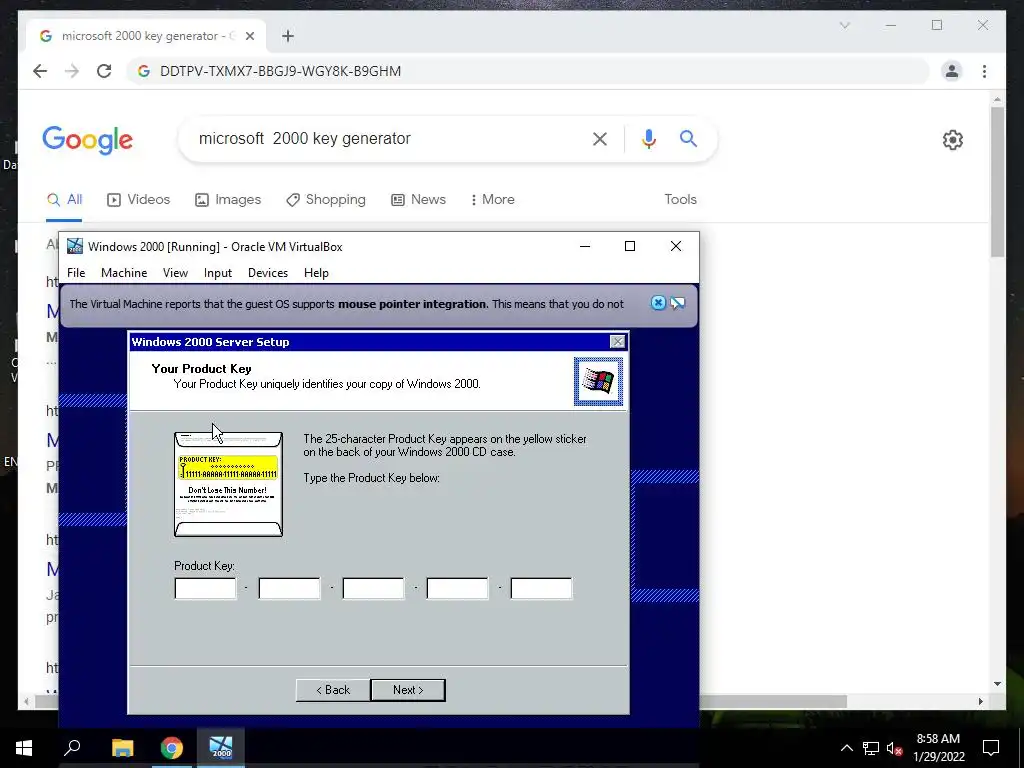The height and width of the screenshot is (768, 1024).
Task: Click the first Product Key field
Action: [x=205, y=588]
